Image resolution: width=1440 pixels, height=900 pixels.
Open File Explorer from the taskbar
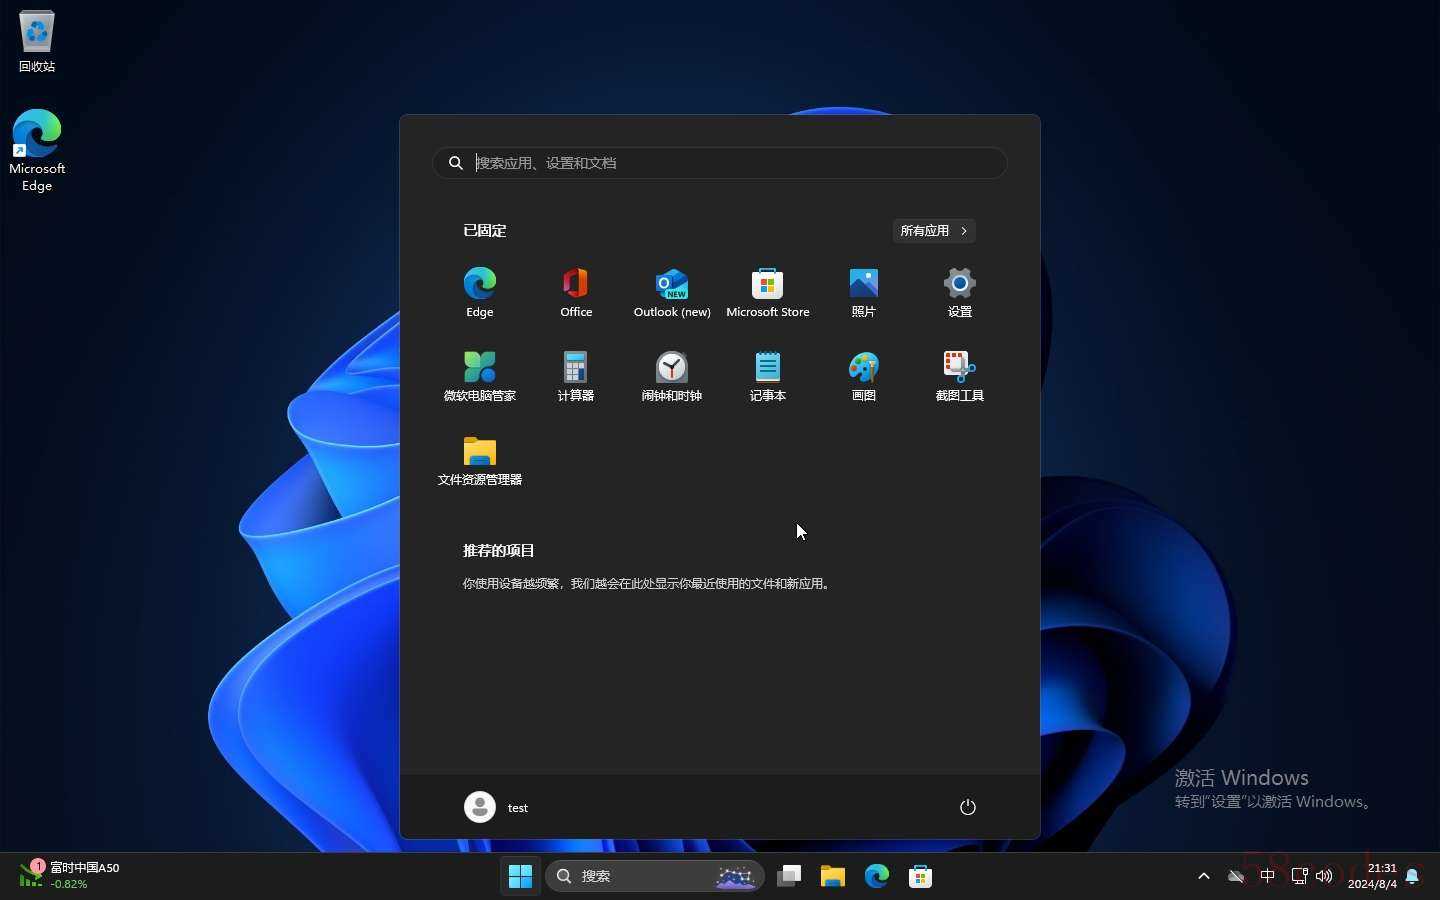[833, 876]
